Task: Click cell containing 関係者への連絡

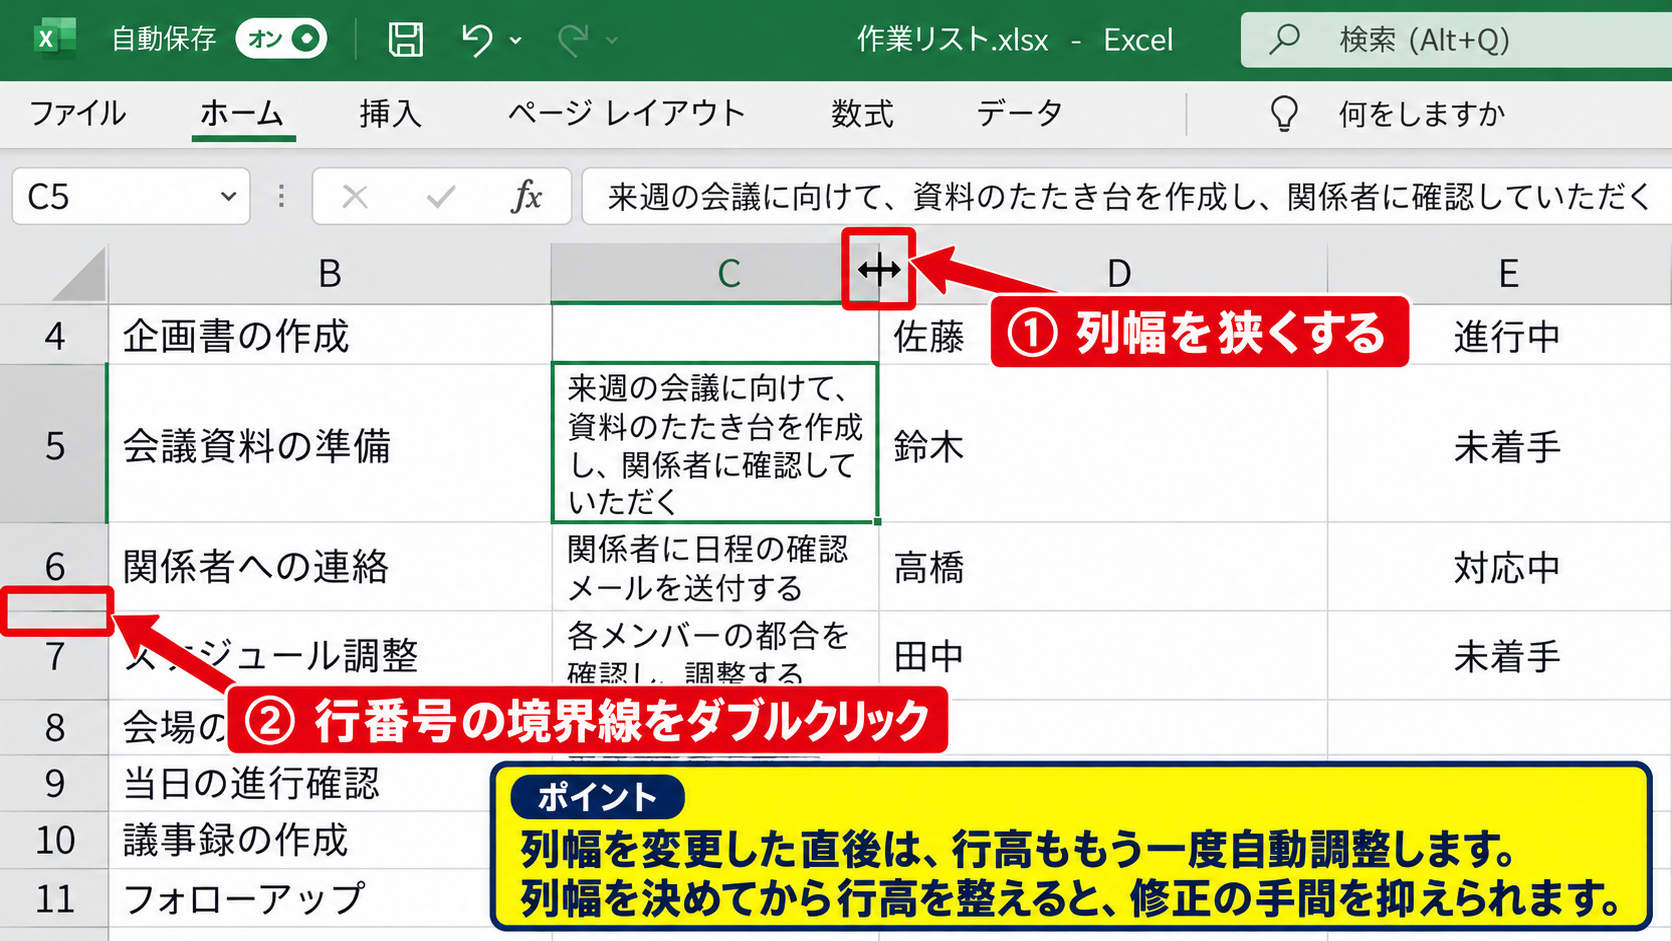Action: pyautogui.click(x=330, y=567)
